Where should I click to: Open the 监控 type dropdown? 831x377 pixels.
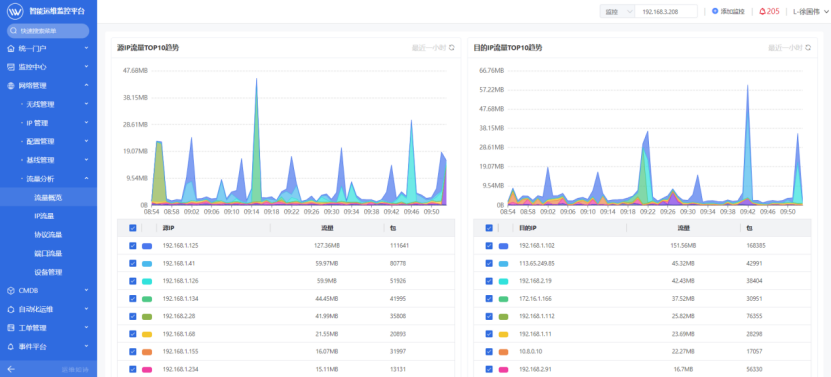pyautogui.click(x=617, y=11)
